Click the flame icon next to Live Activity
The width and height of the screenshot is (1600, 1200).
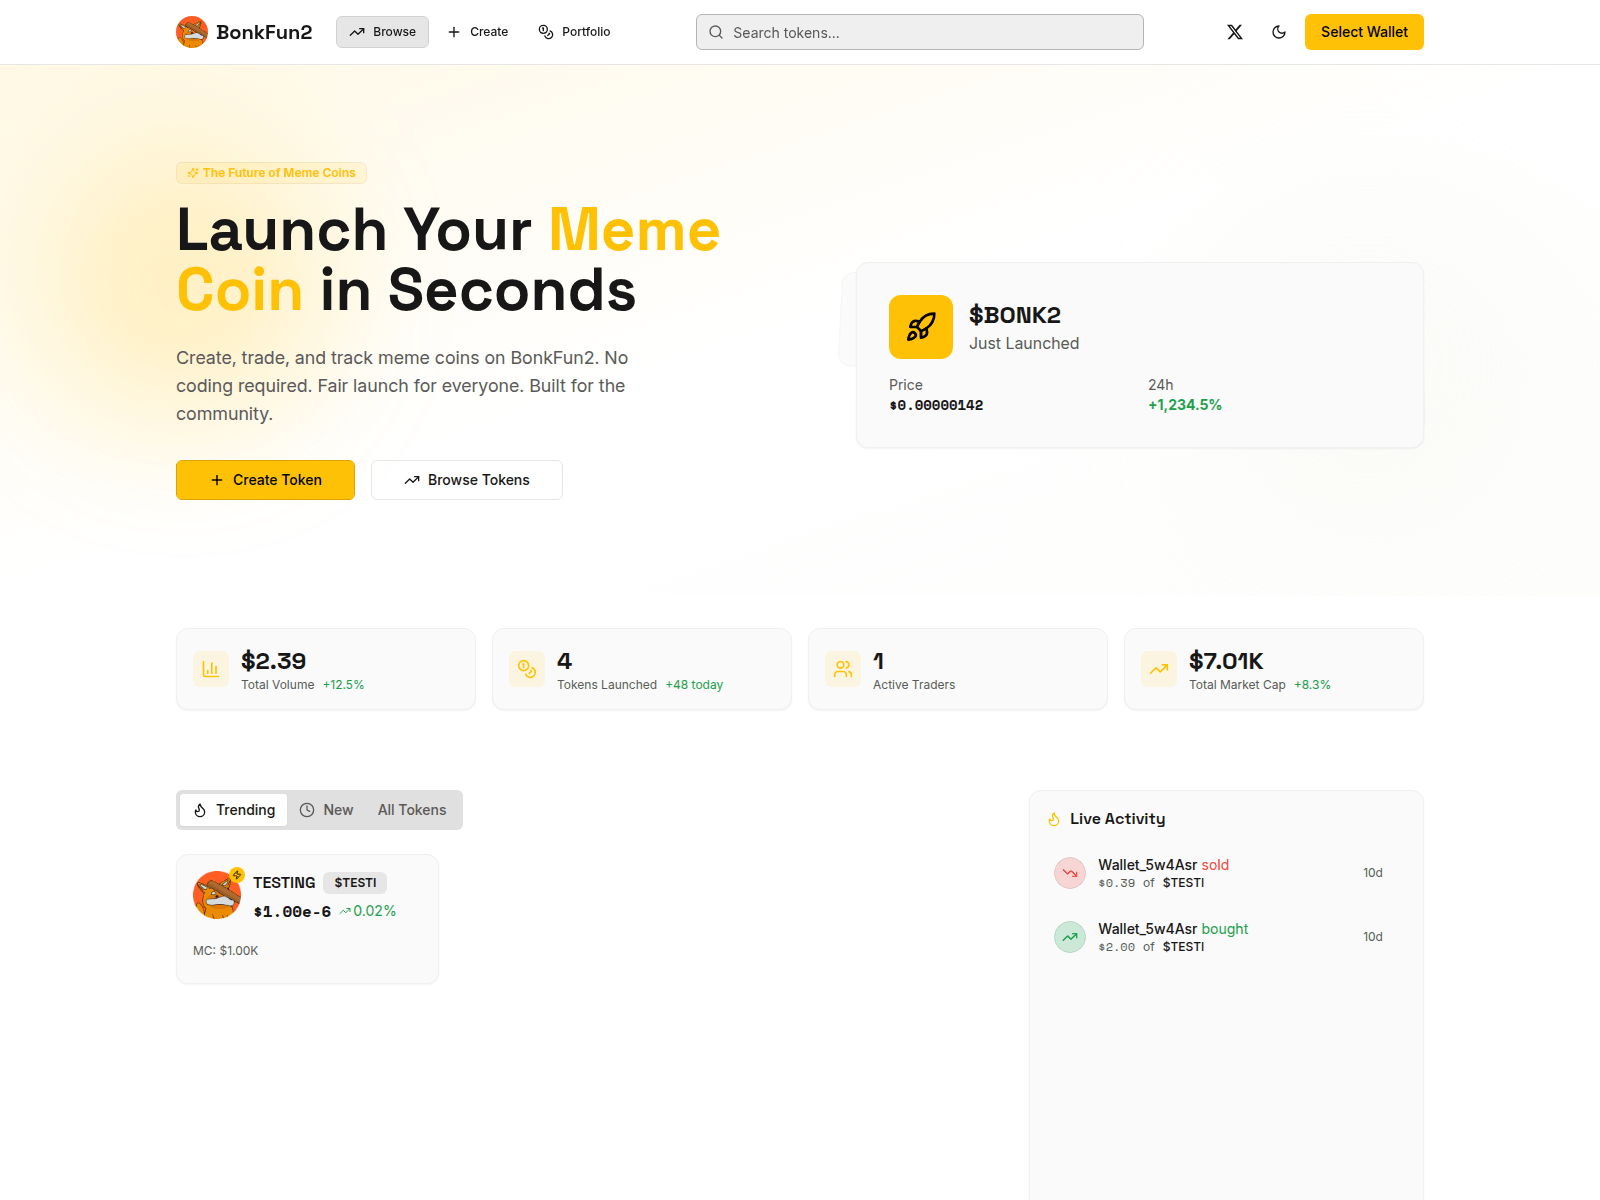point(1054,819)
